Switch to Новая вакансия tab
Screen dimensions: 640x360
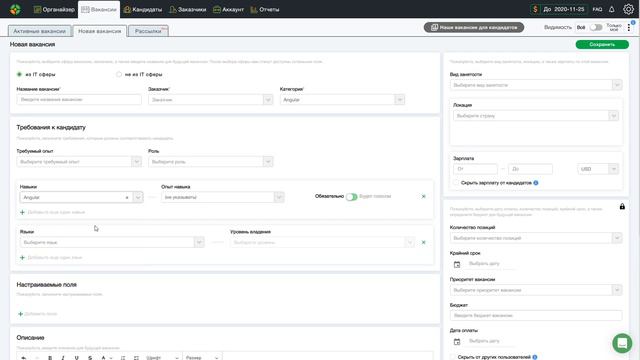[x=100, y=31]
